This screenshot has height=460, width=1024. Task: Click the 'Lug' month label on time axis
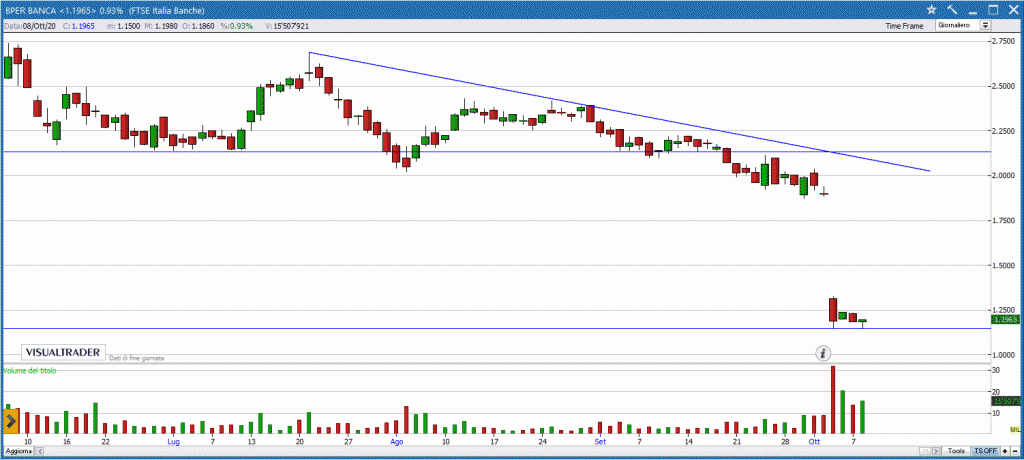coord(174,442)
